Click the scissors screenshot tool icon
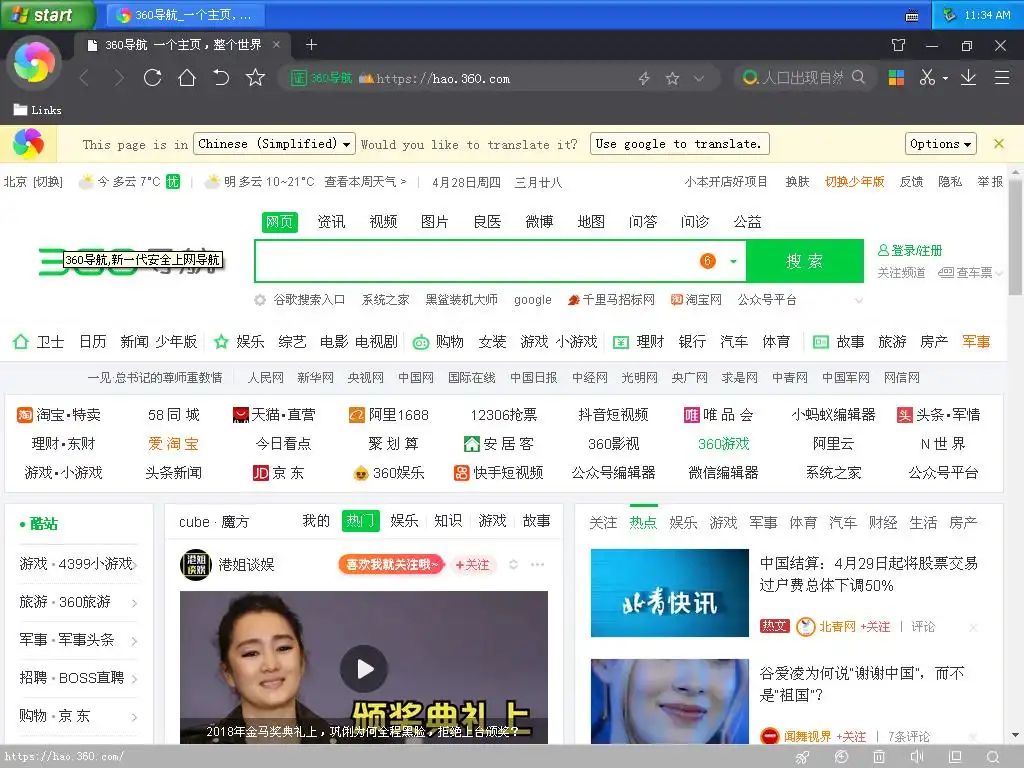Image resolution: width=1024 pixels, height=768 pixels. pos(927,78)
